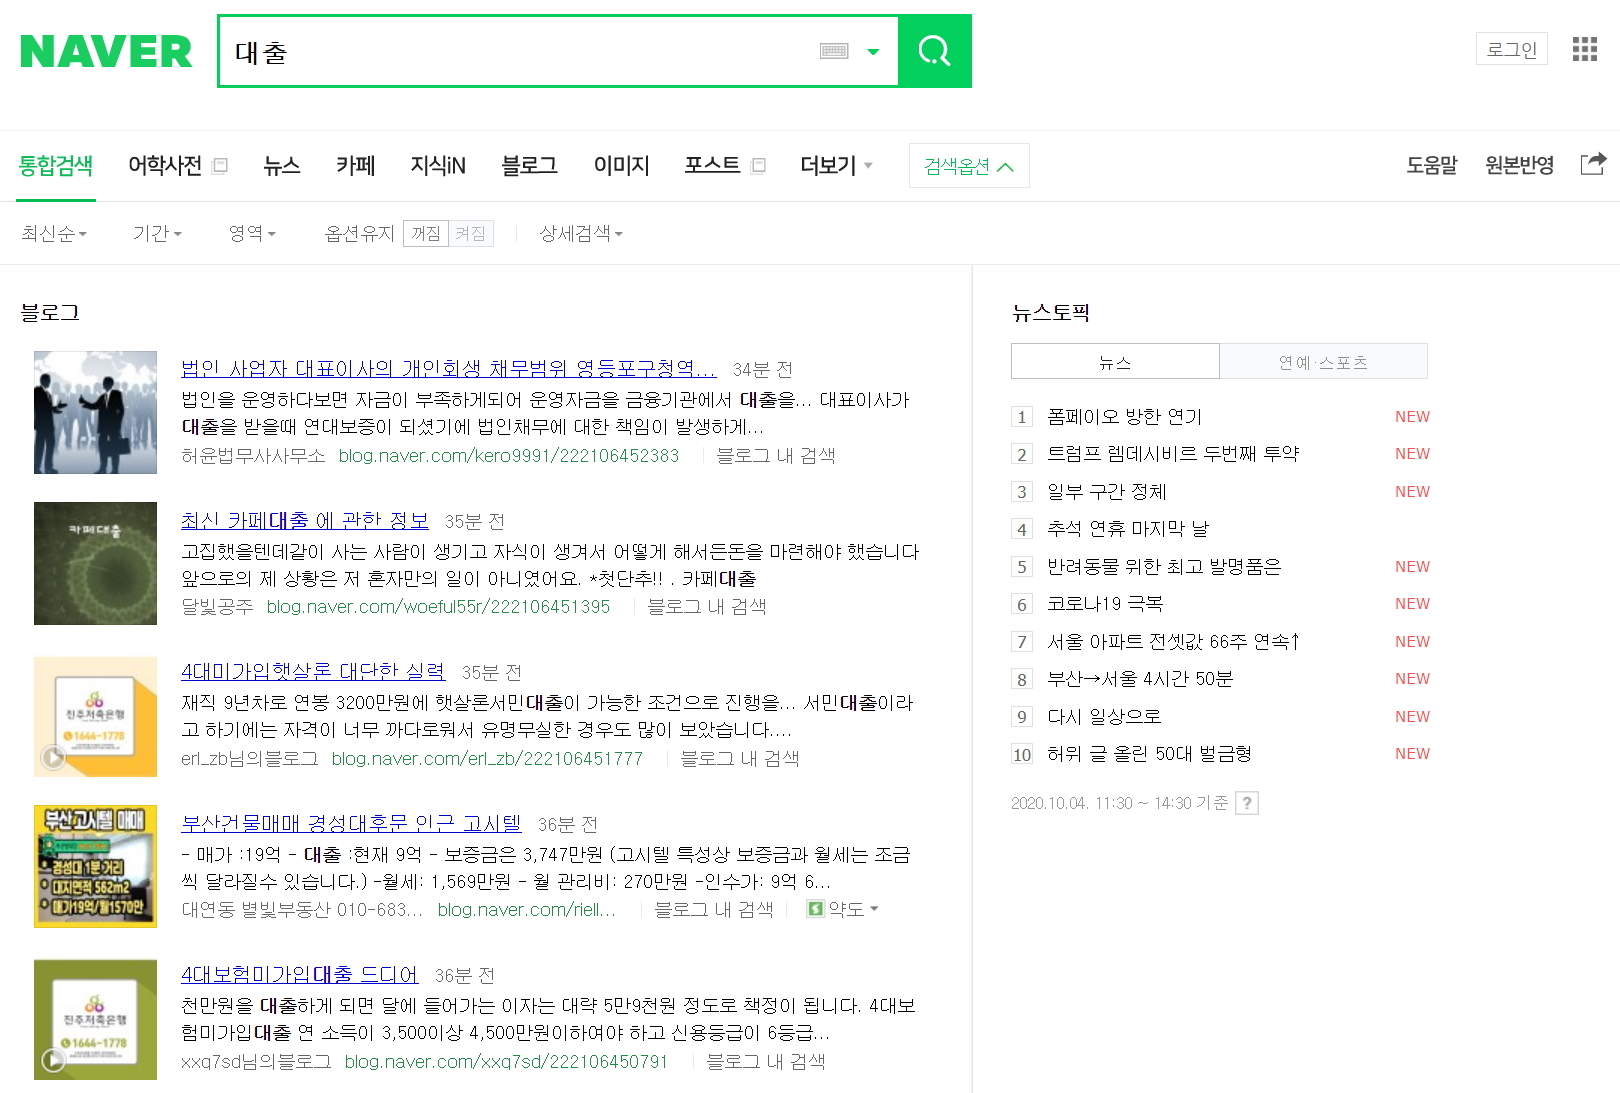Screen dimensions: 1620x1093
Task: Open the on-screen keyboard icon in search box
Action: [x=834, y=51]
